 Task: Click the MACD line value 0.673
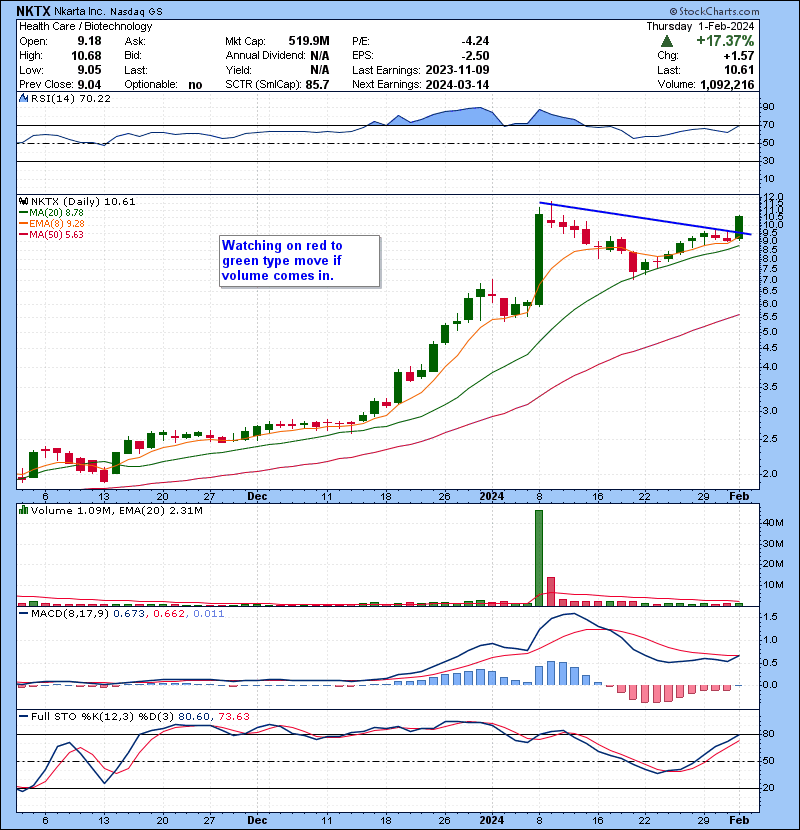click(129, 614)
